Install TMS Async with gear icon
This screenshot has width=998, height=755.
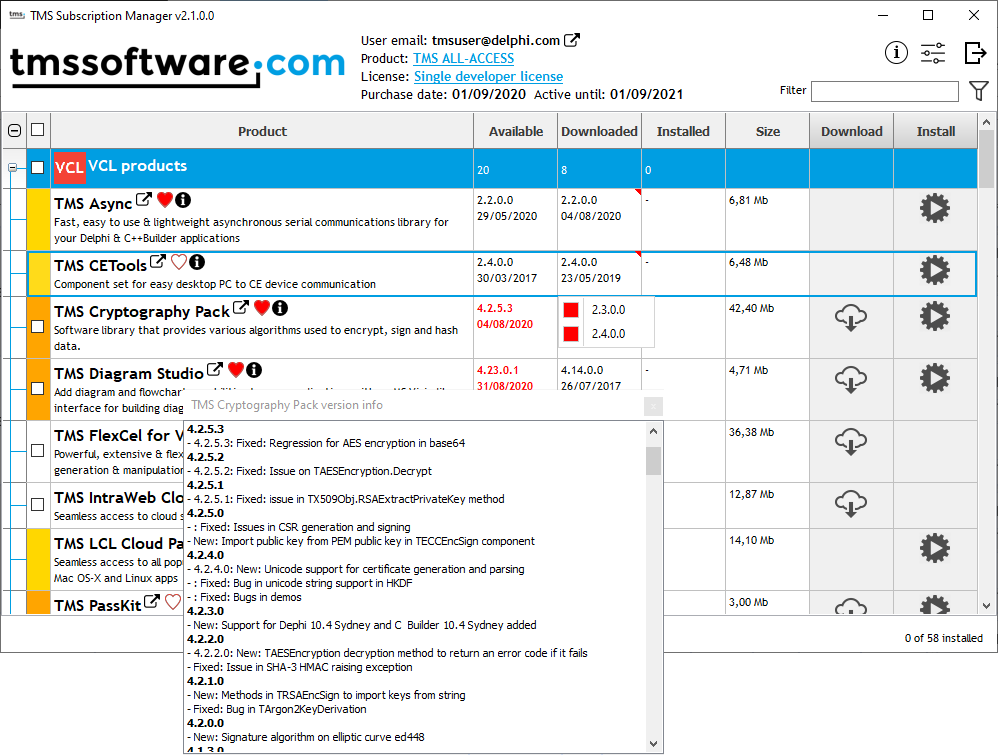pos(934,208)
